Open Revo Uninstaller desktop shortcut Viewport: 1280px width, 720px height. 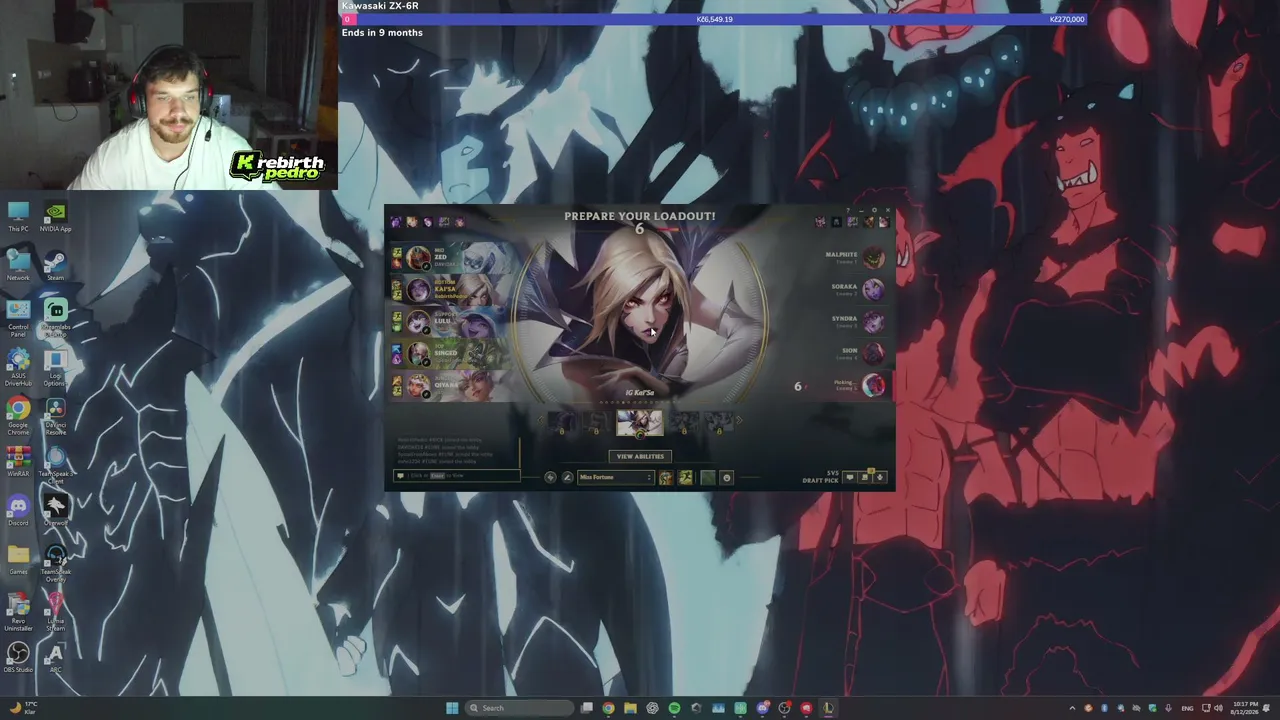point(18,611)
